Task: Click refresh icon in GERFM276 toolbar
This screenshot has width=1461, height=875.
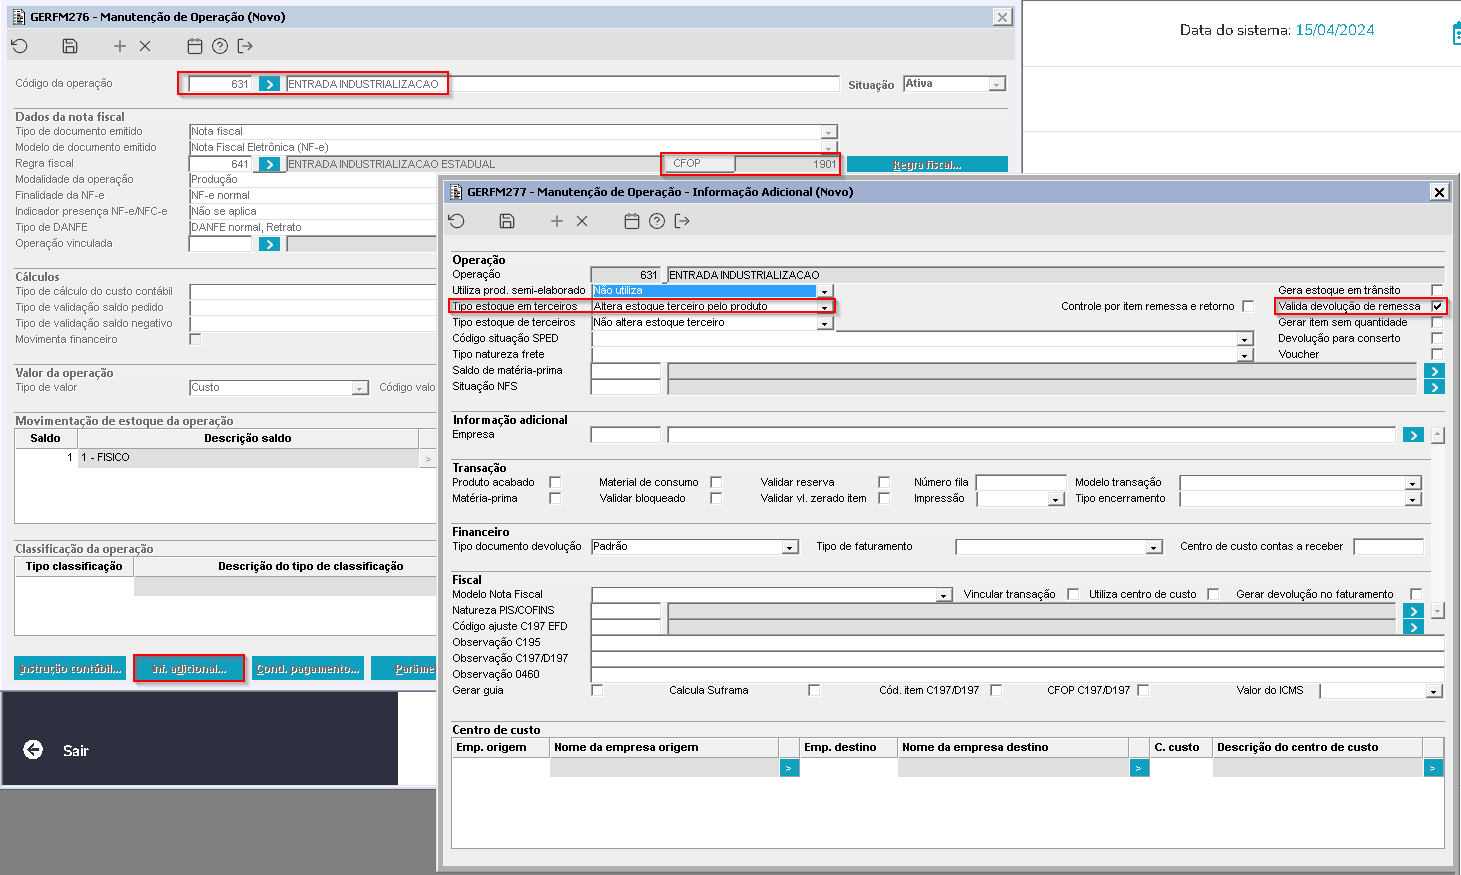Action: coord(19,46)
